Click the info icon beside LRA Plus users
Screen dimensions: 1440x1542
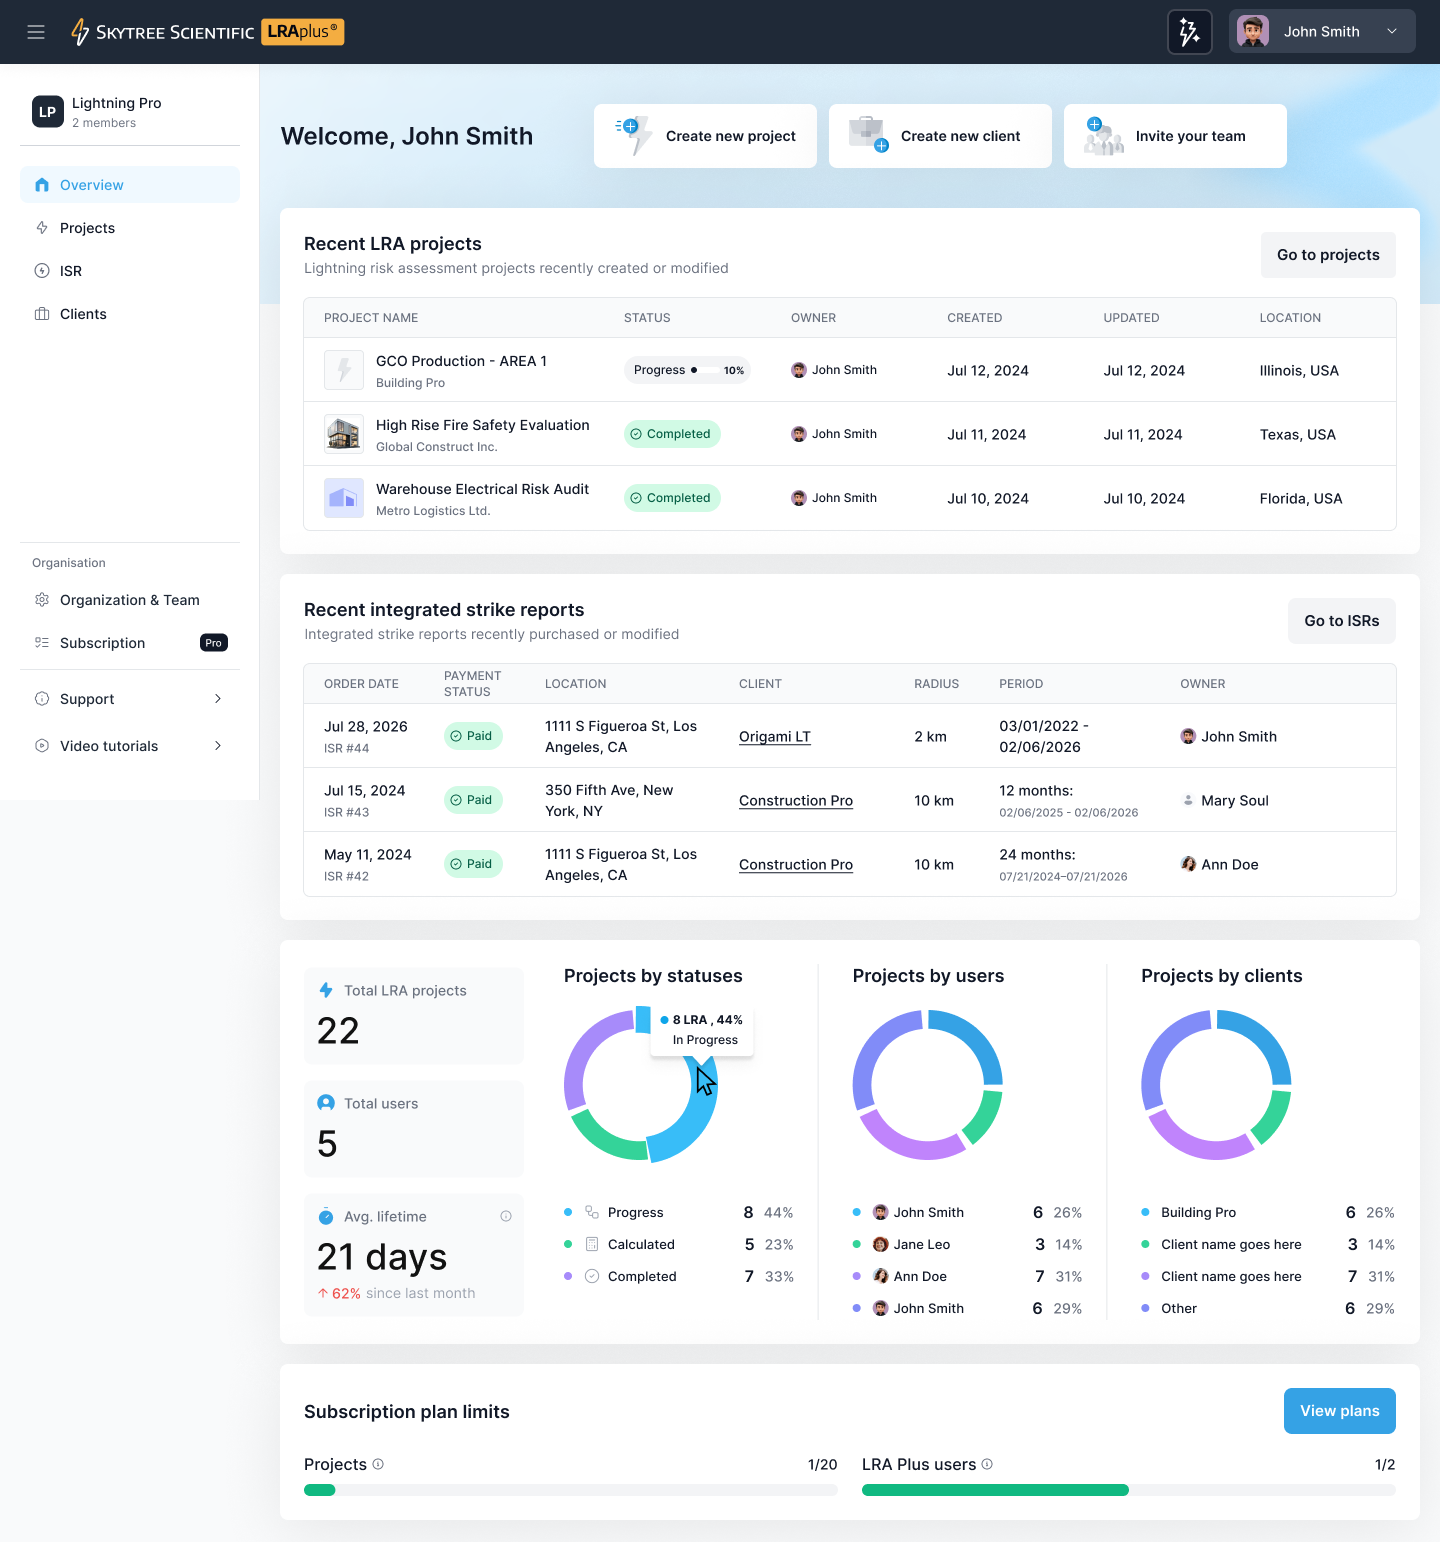987,1464
